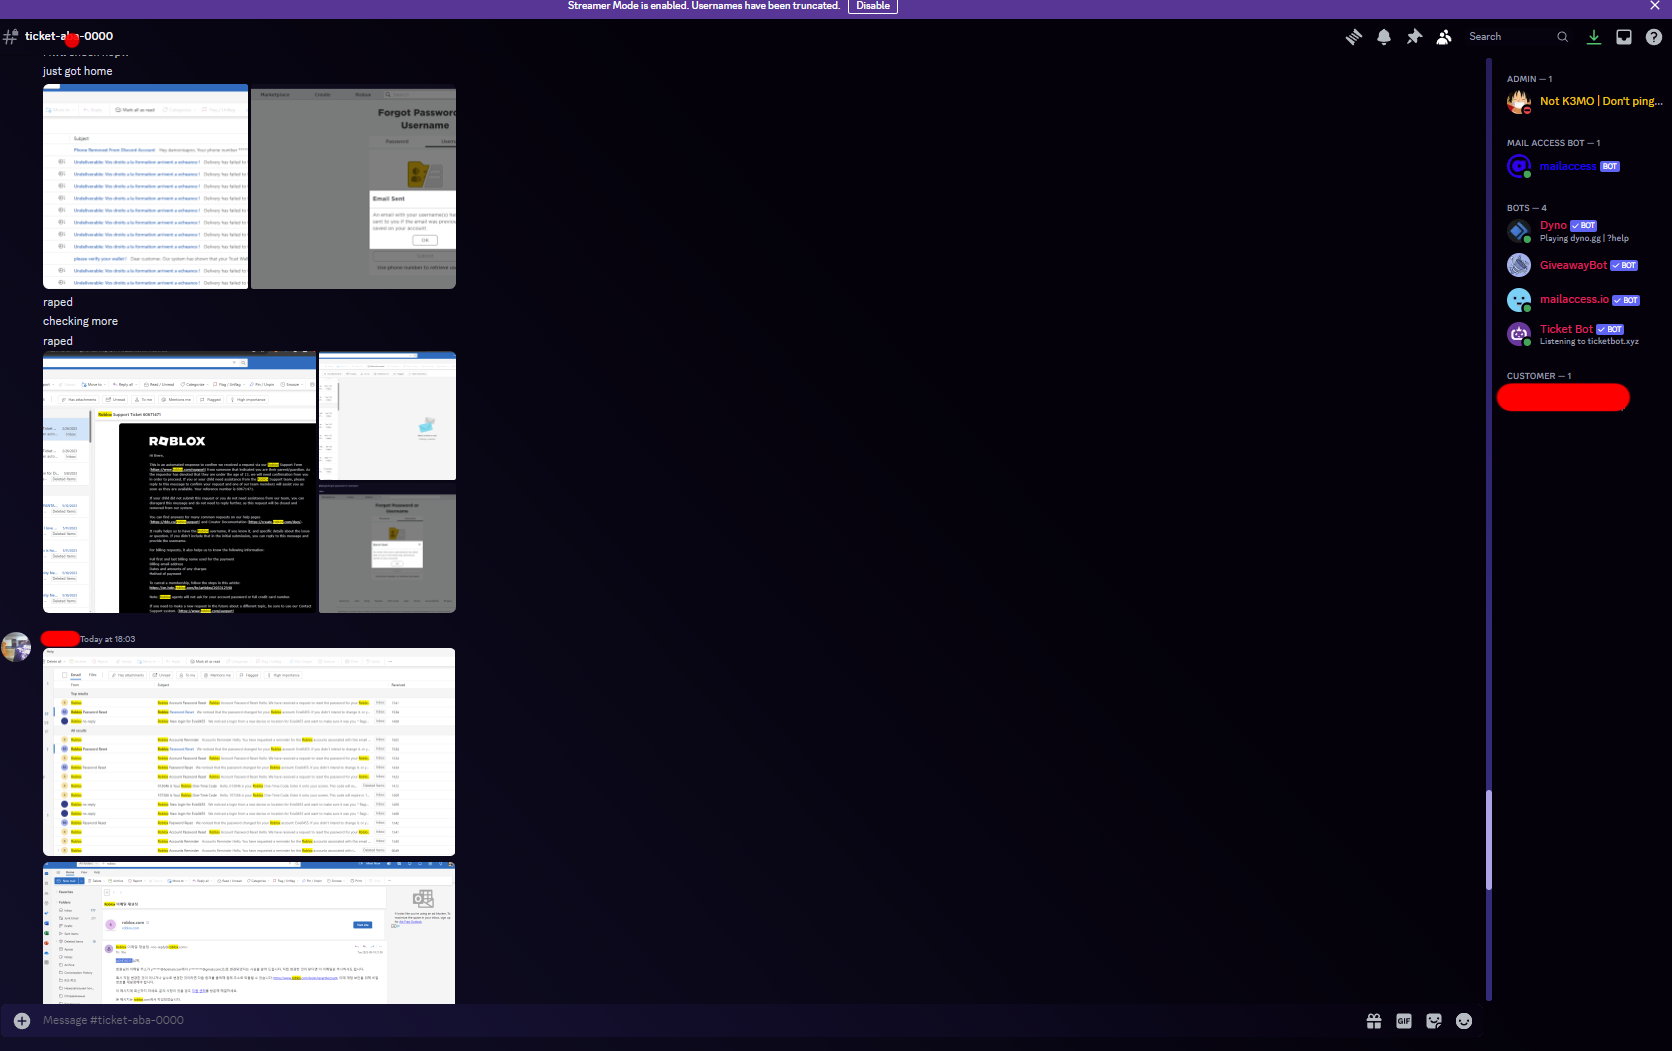The height and width of the screenshot is (1051, 1672).
Task: Open the GIF picker
Action: [x=1404, y=1021]
